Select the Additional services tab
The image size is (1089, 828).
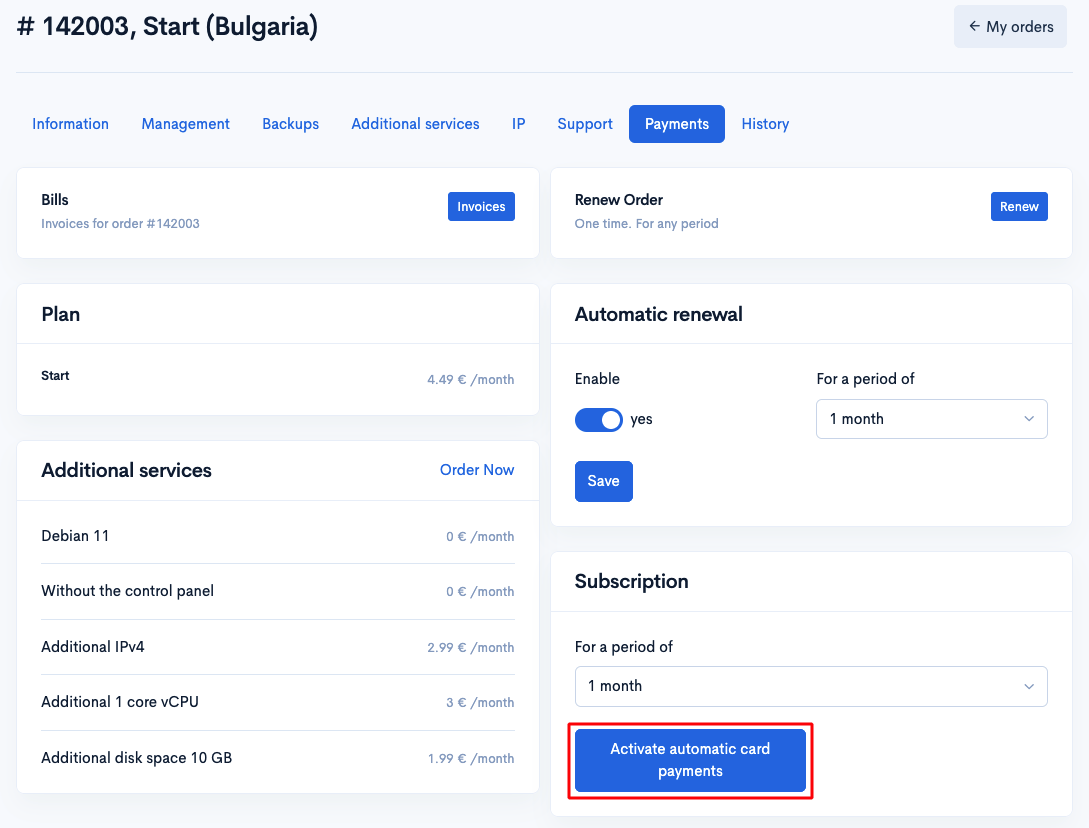(x=415, y=124)
